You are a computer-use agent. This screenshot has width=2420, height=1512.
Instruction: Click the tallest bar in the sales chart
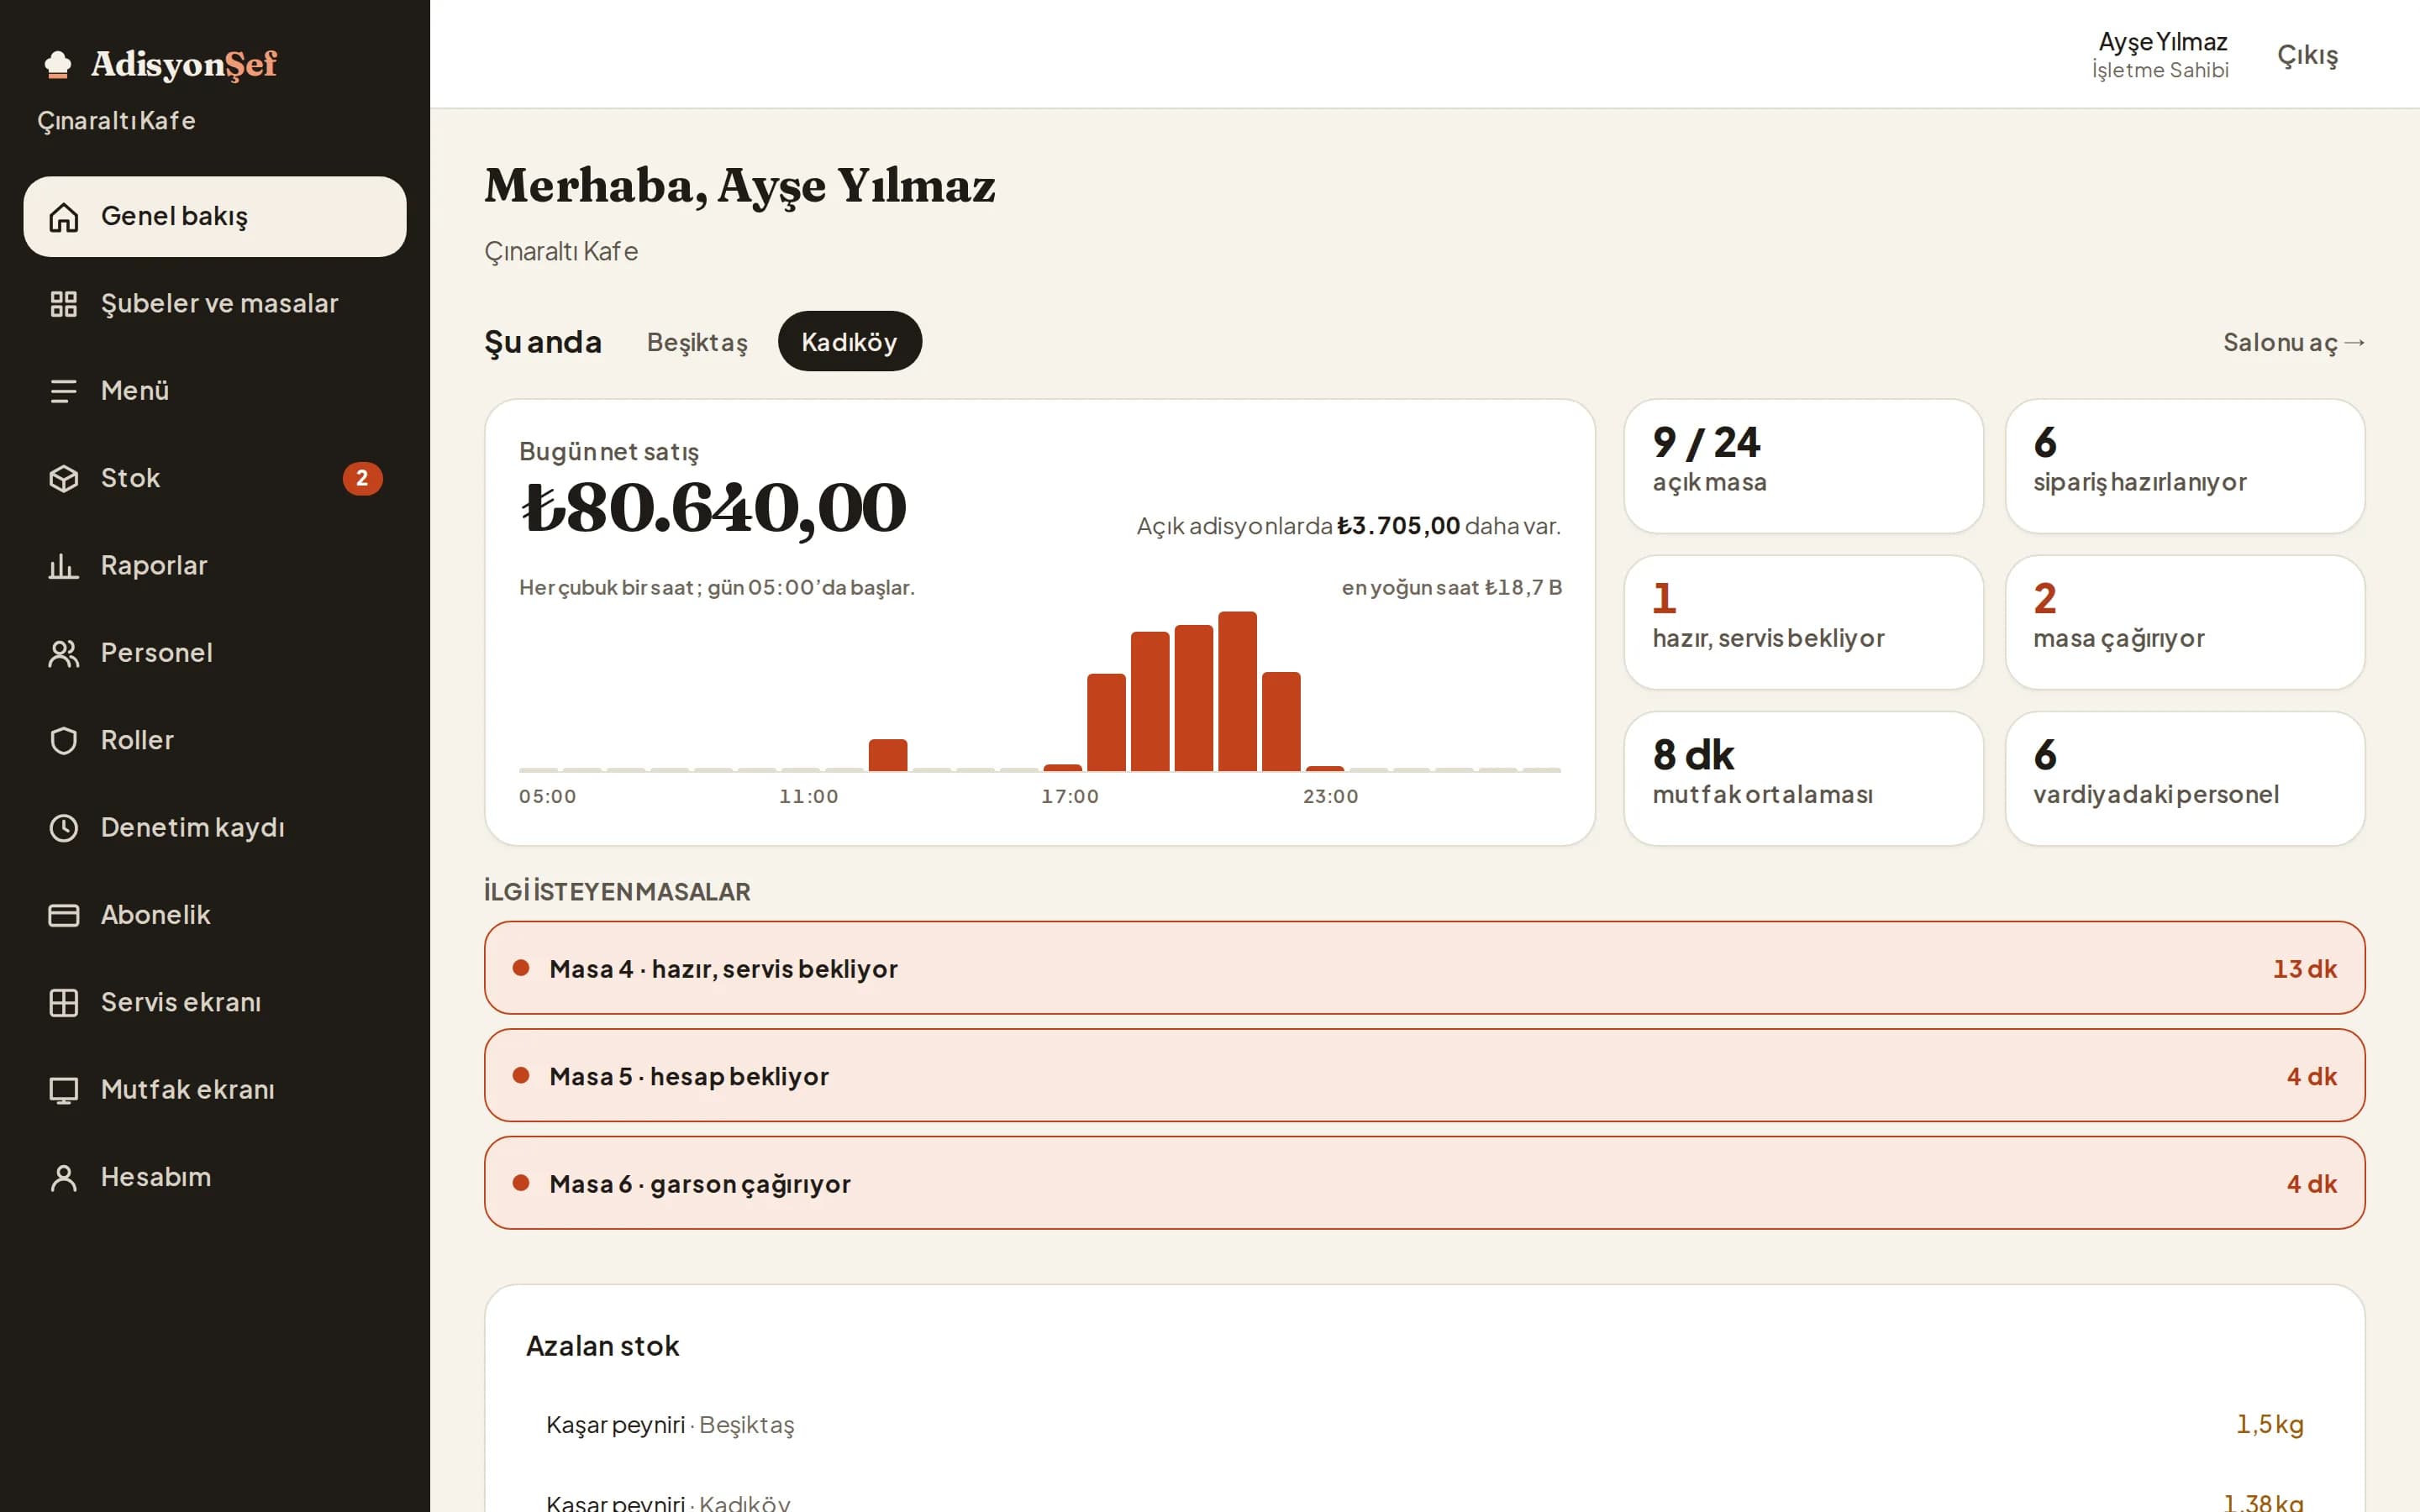(1237, 691)
